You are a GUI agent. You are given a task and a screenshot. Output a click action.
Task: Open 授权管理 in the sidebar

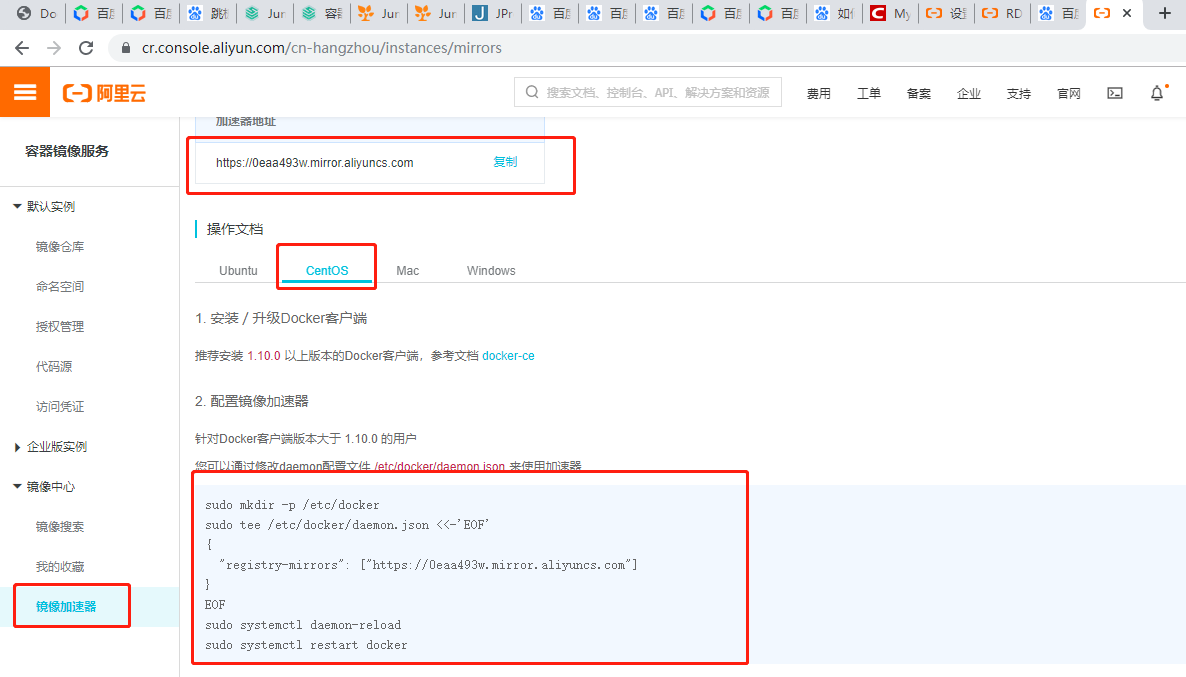coord(60,327)
